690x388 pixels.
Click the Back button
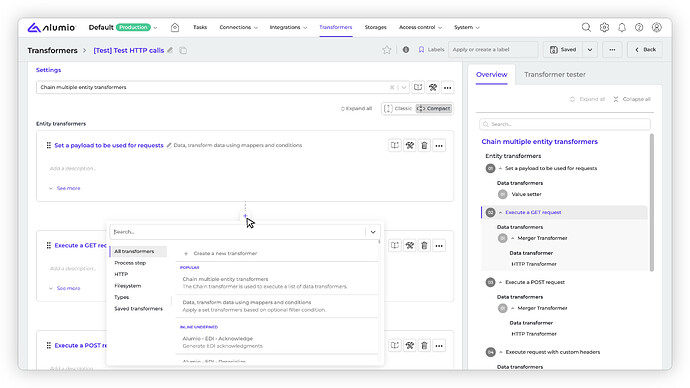[x=645, y=50]
